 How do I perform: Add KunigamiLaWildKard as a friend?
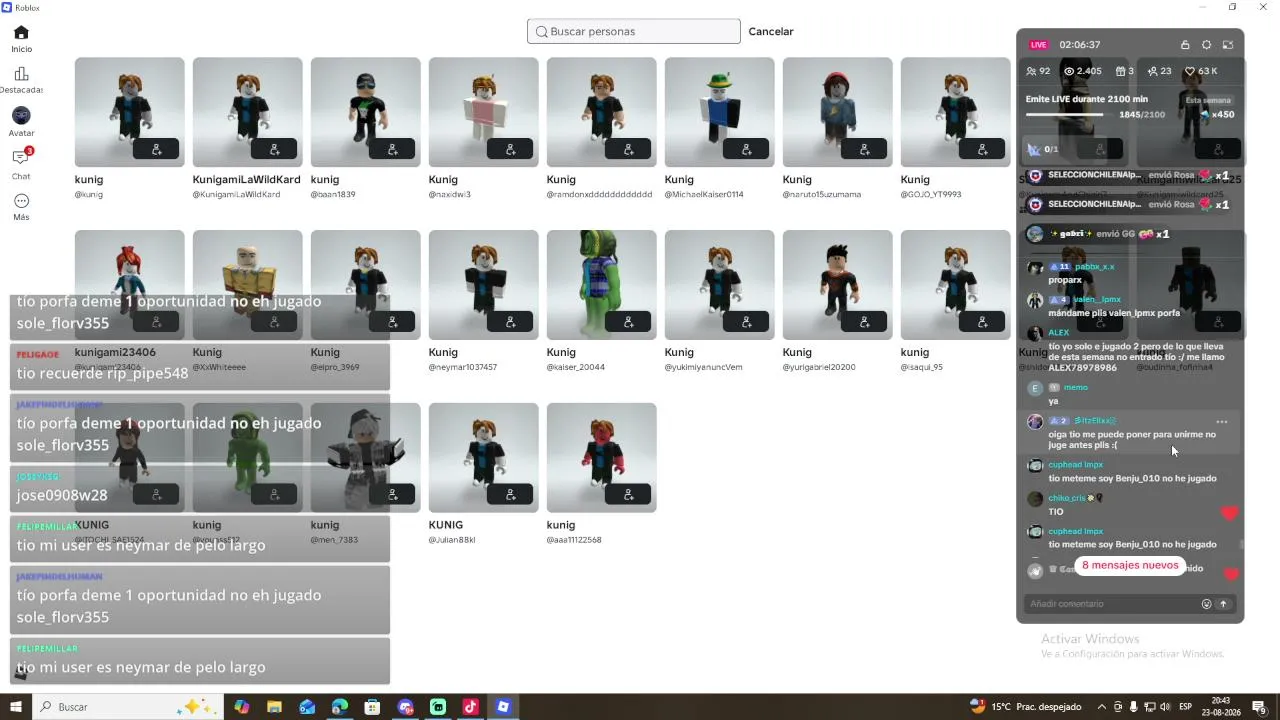point(275,149)
